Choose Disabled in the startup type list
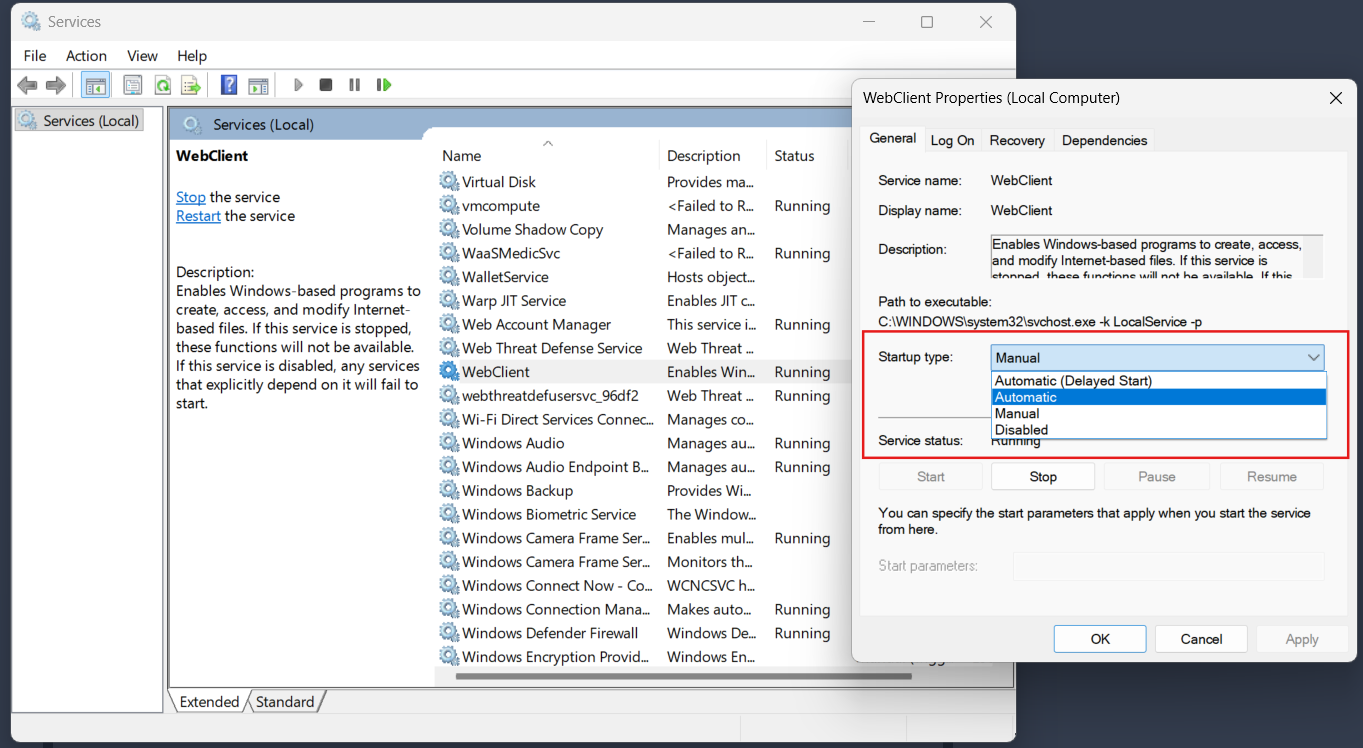 coord(1159,430)
